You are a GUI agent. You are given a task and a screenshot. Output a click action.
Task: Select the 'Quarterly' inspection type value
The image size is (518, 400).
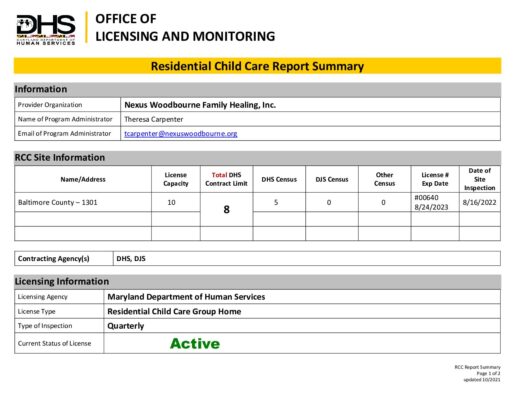pyautogui.click(x=126, y=326)
